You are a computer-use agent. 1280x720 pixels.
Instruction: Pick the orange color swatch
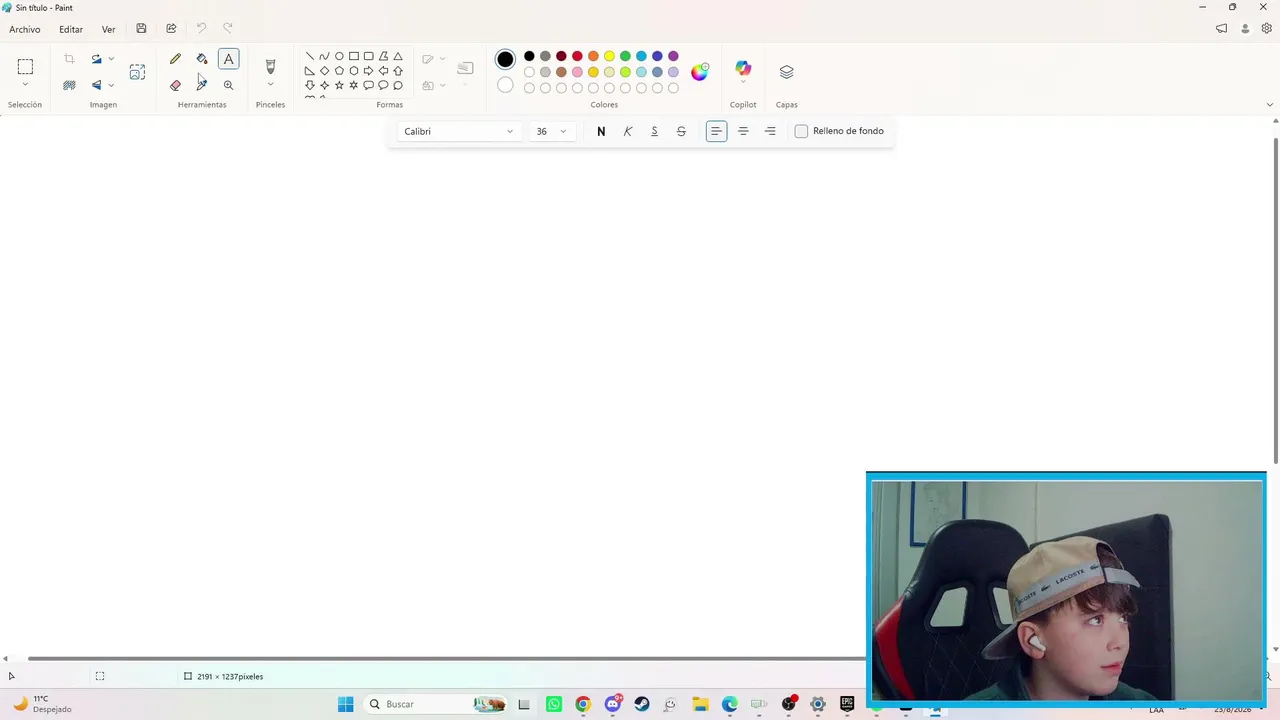tap(593, 56)
